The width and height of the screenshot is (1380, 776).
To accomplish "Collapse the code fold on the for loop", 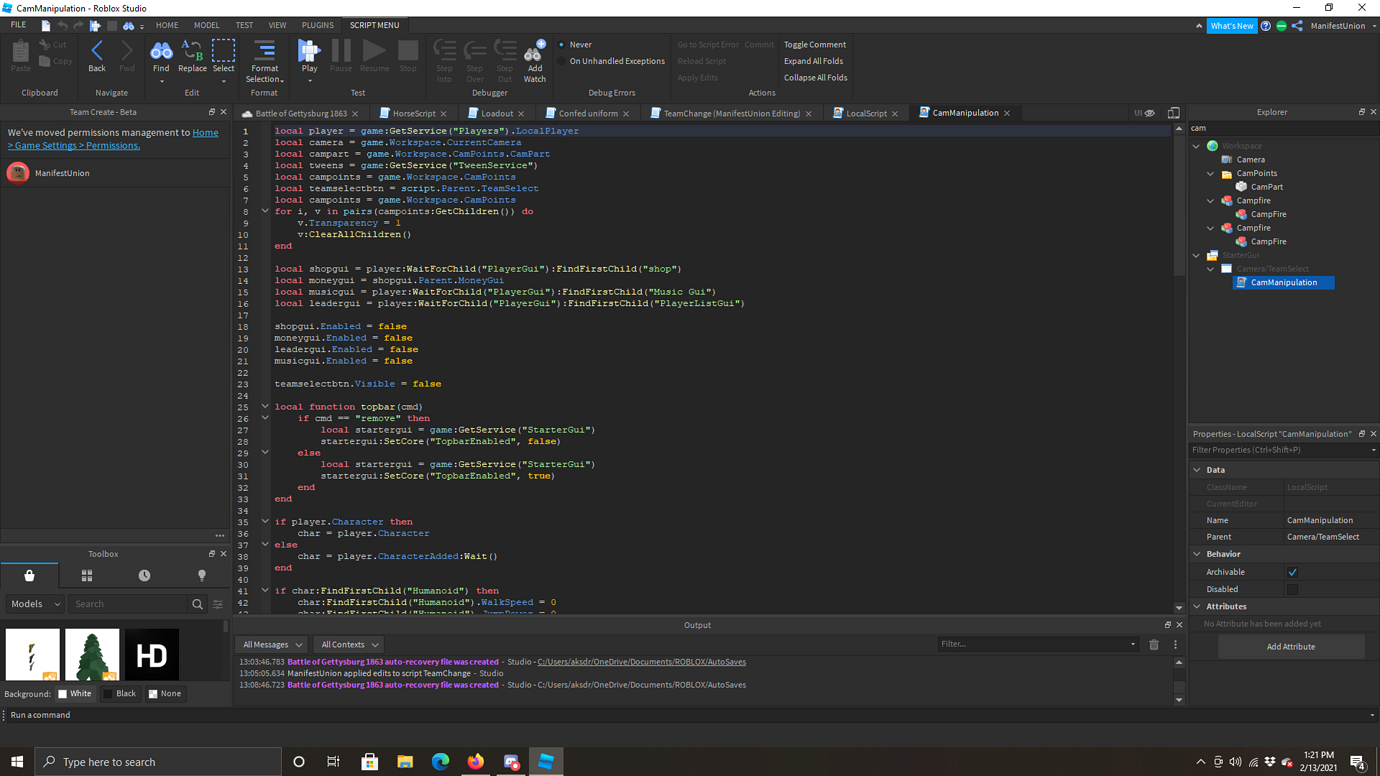I will pyautogui.click(x=264, y=211).
